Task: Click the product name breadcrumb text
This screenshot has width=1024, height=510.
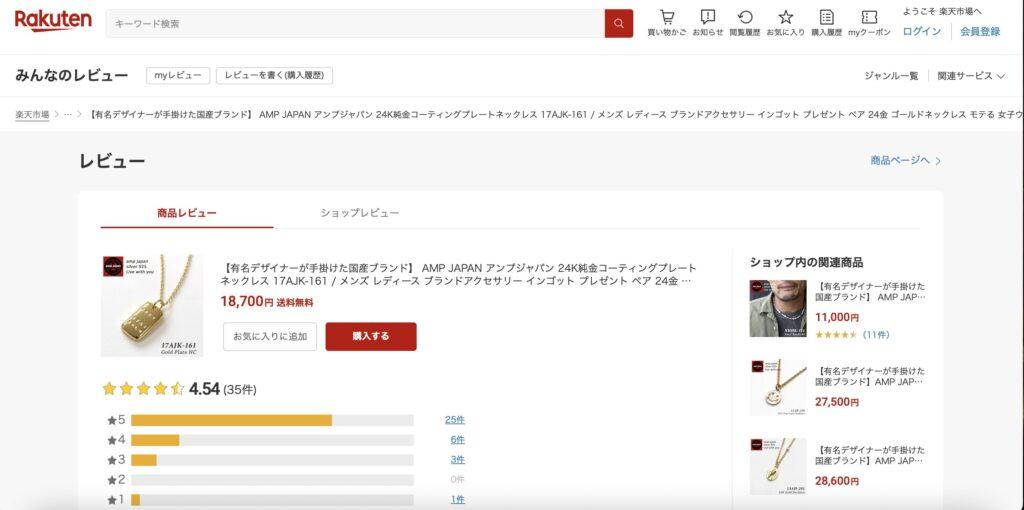Action: [555, 114]
